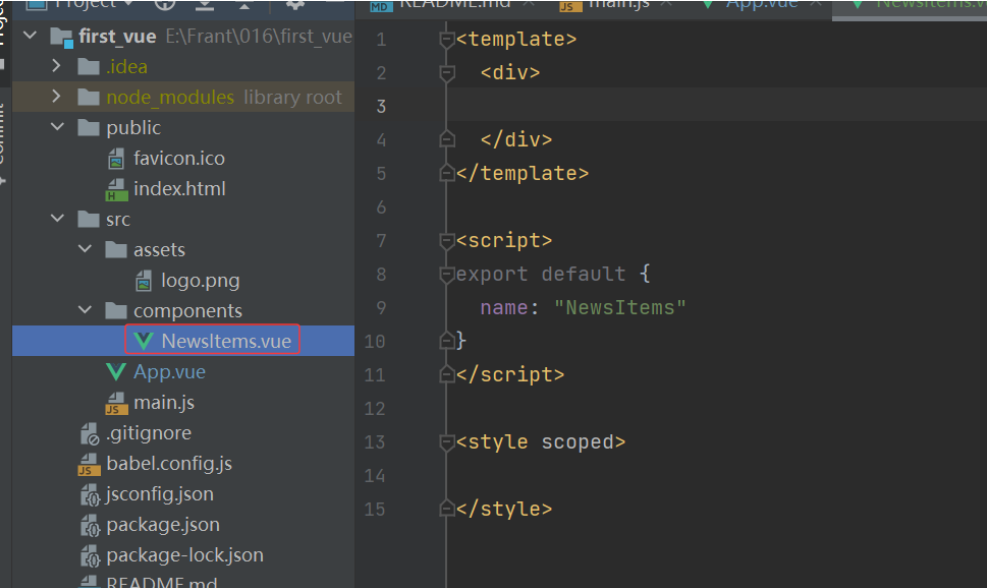Fold the <div> block on line 2
The width and height of the screenshot is (987, 588).
coord(447,73)
